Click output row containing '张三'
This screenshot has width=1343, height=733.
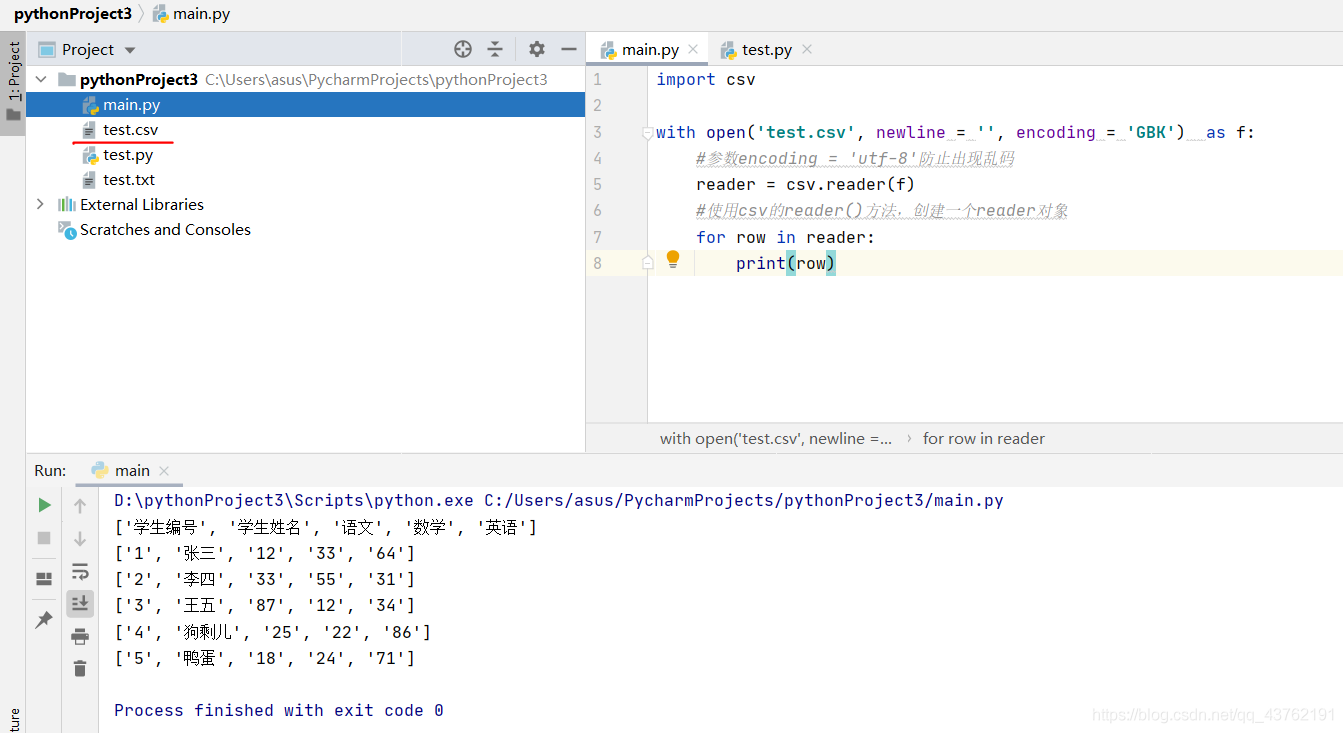264,553
